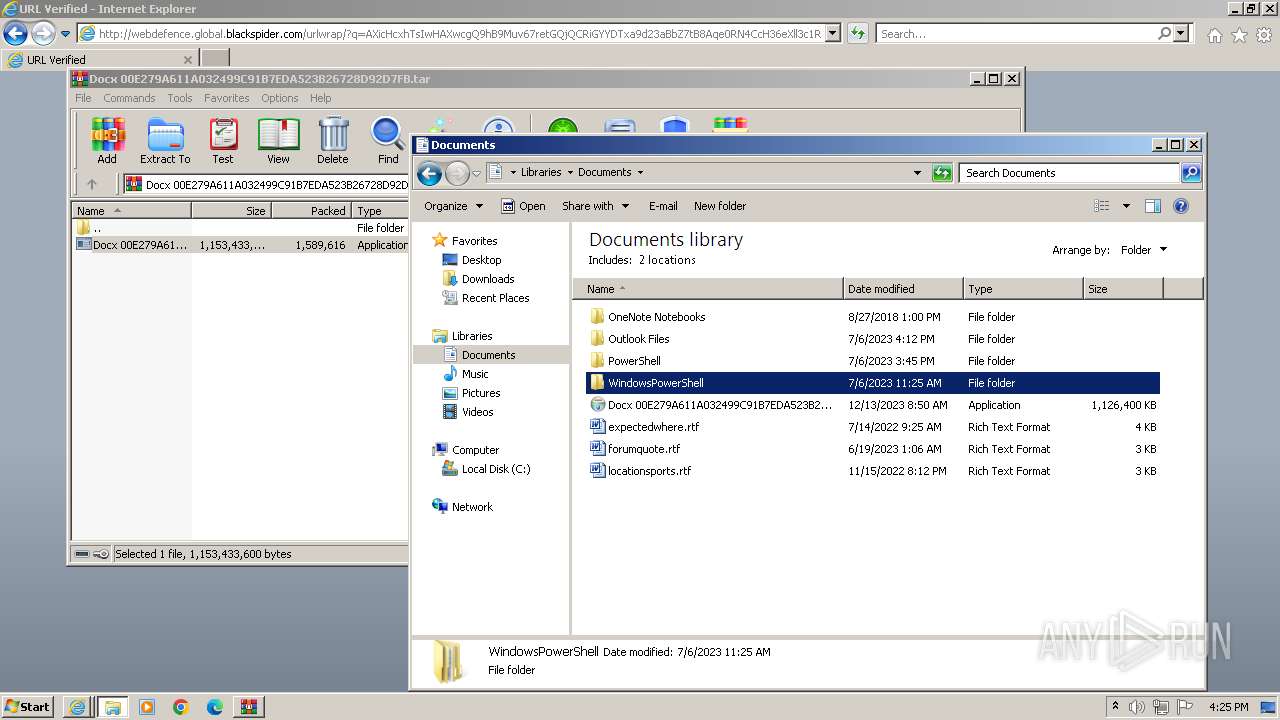Click the Internet Explorer taskbar icon
This screenshot has width=1280, height=720.
pos(77,707)
